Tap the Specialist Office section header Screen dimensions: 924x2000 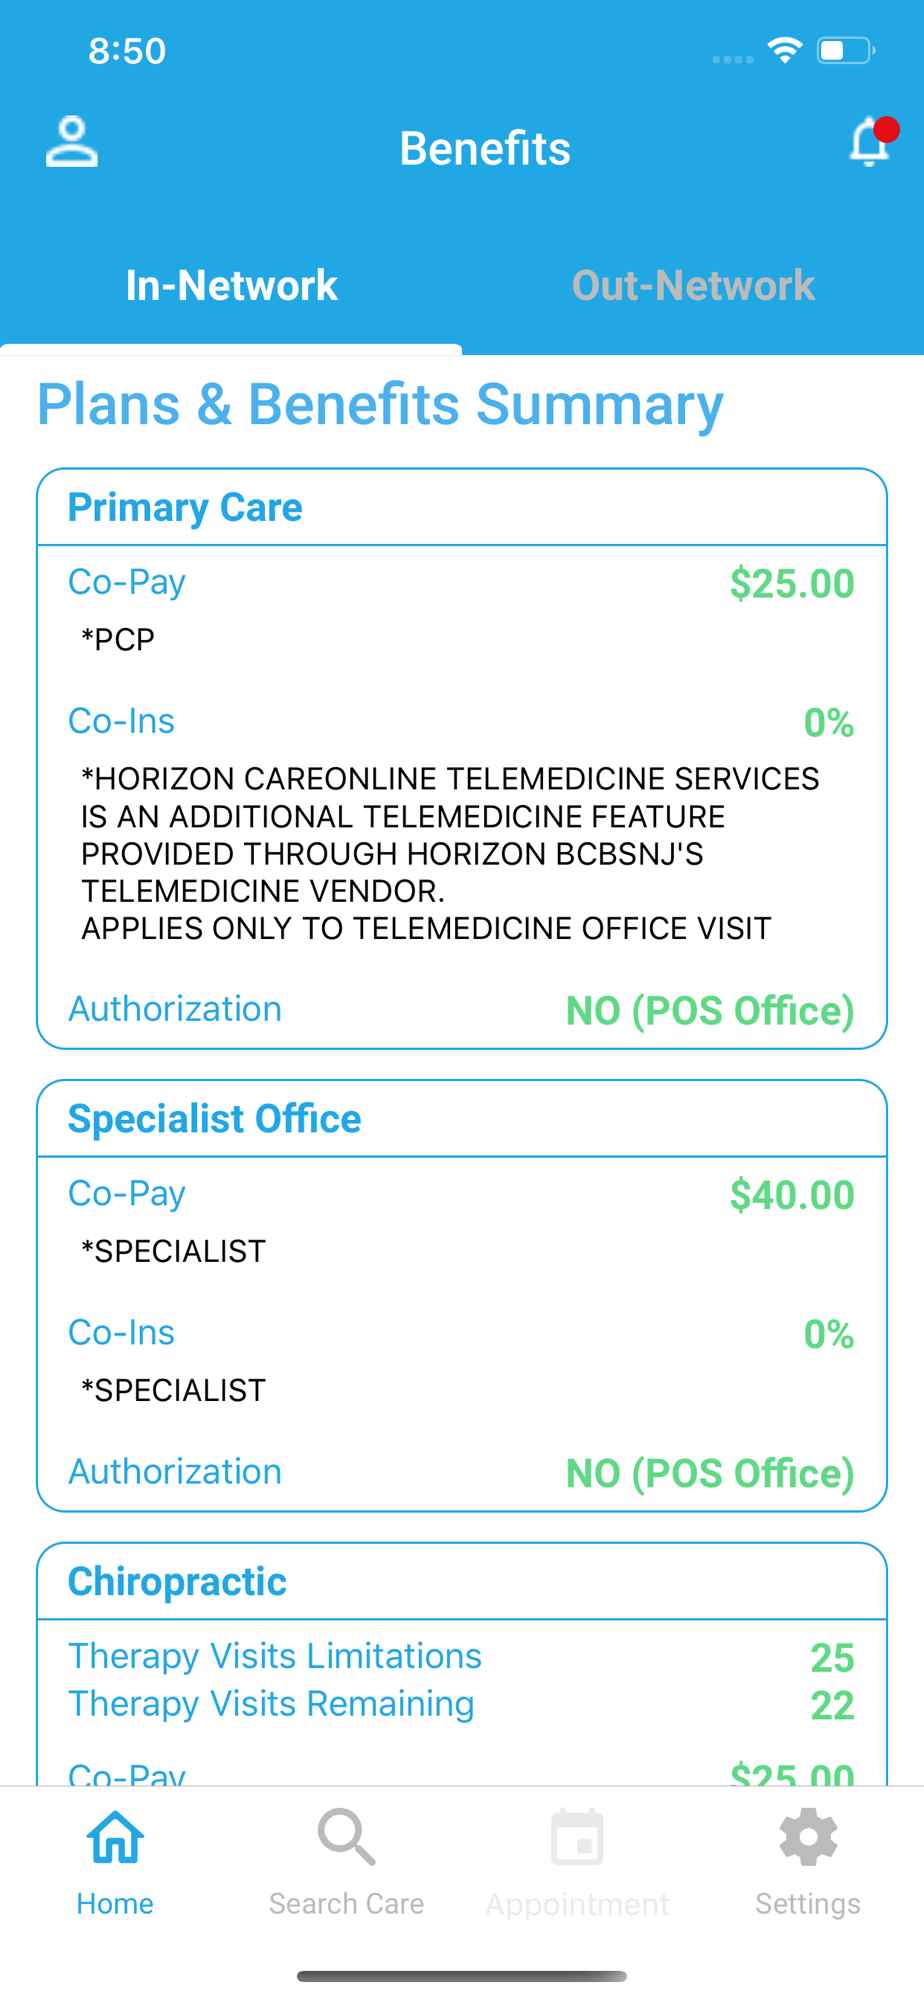[214, 1119]
